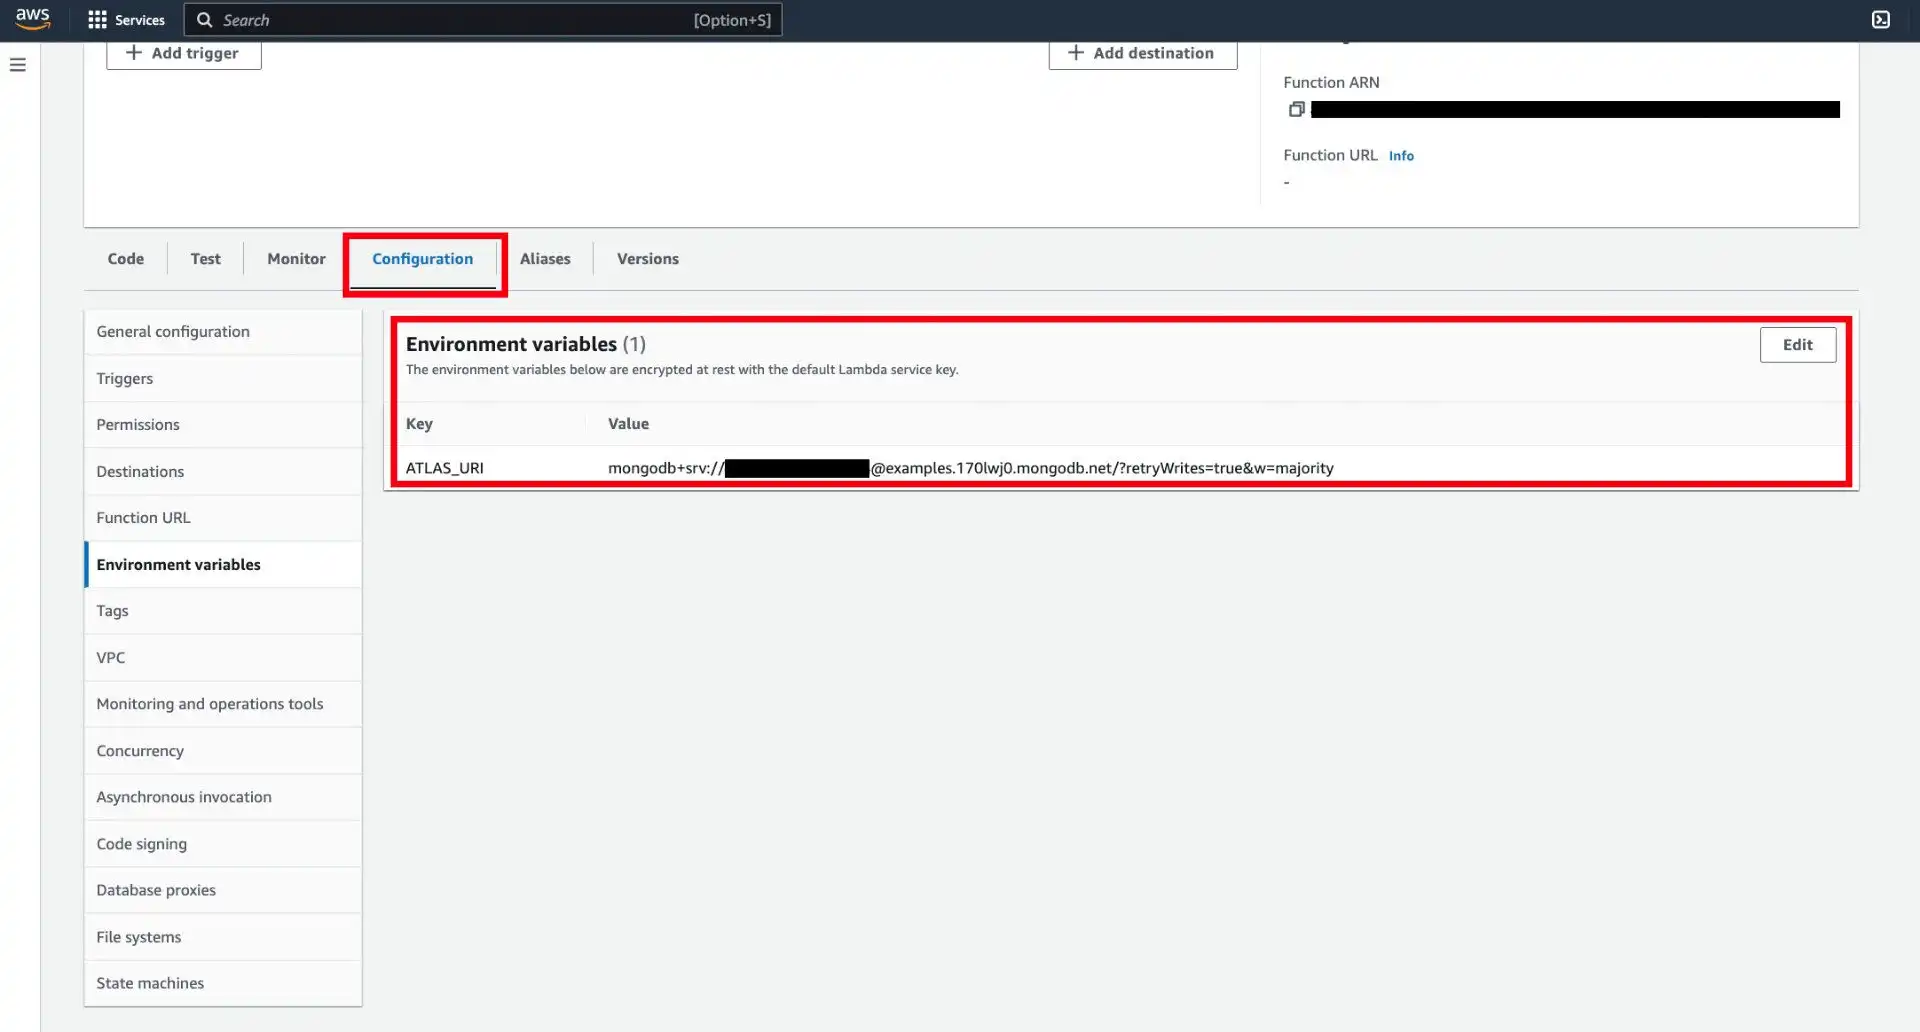View the VPC configuration section
The image size is (1920, 1032).
point(110,657)
